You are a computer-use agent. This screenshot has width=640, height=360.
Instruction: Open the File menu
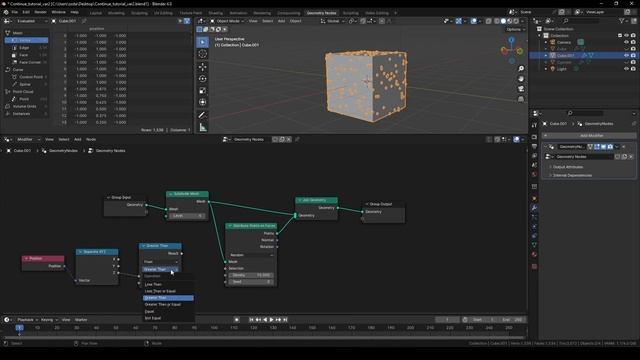14,12
